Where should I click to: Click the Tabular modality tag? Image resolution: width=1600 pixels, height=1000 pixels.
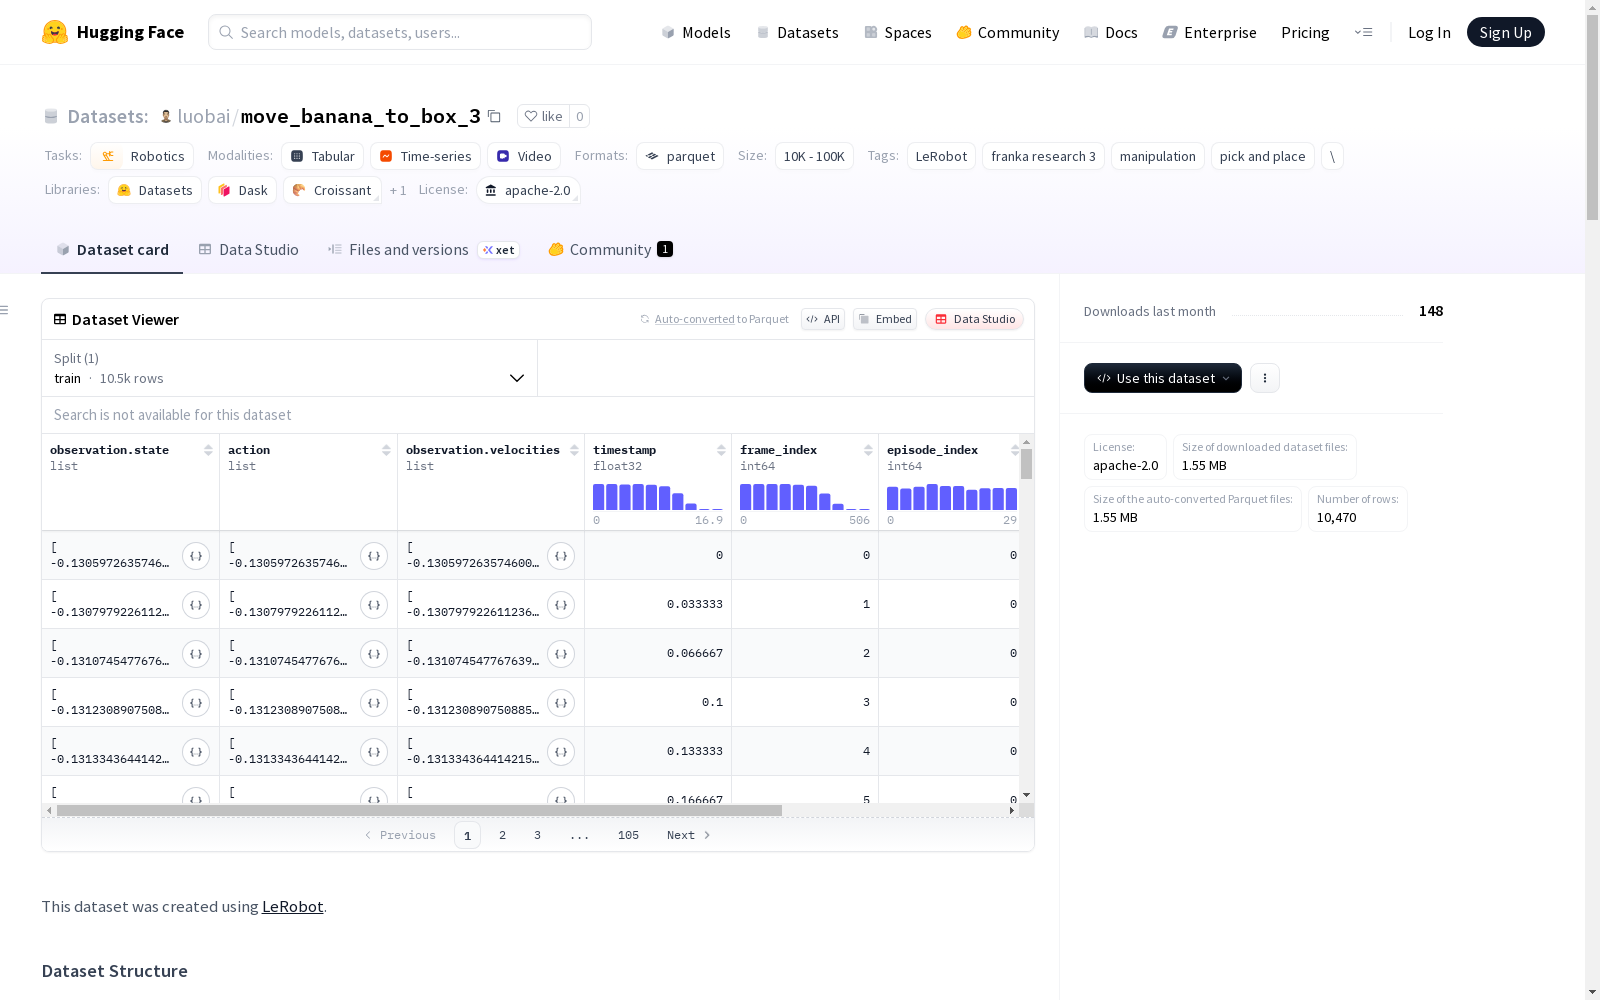(322, 156)
